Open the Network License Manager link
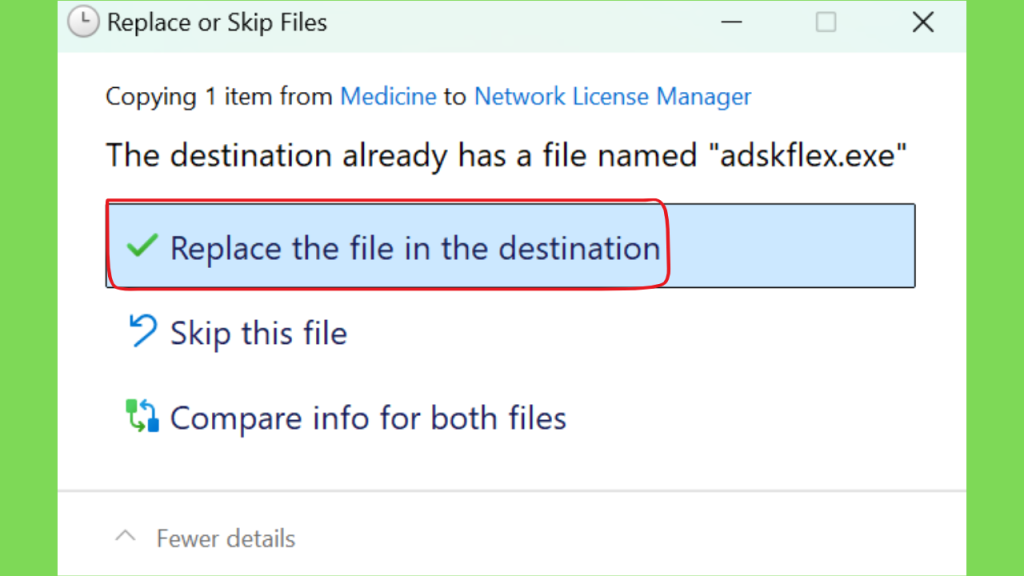 point(613,97)
